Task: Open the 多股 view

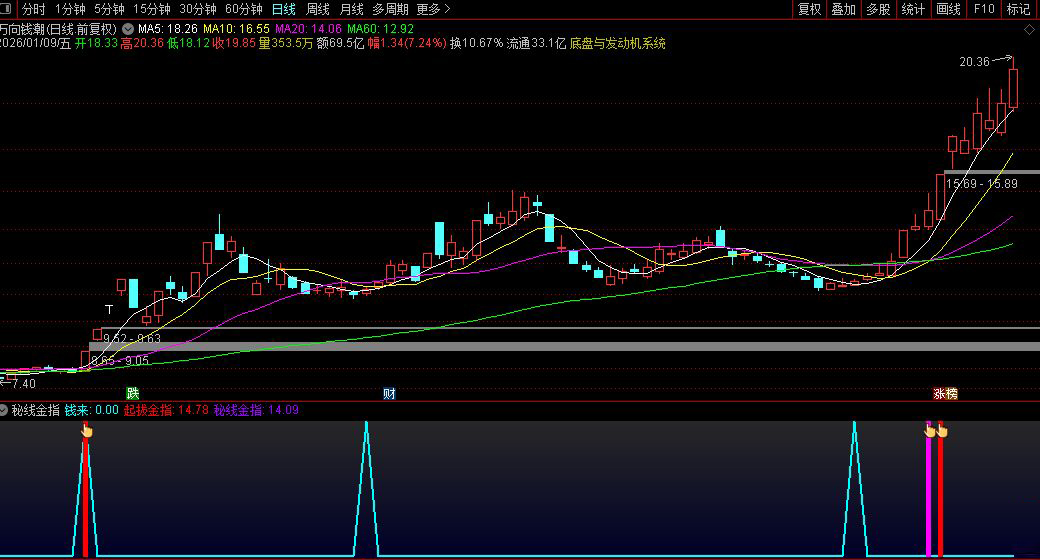Action: (878, 9)
